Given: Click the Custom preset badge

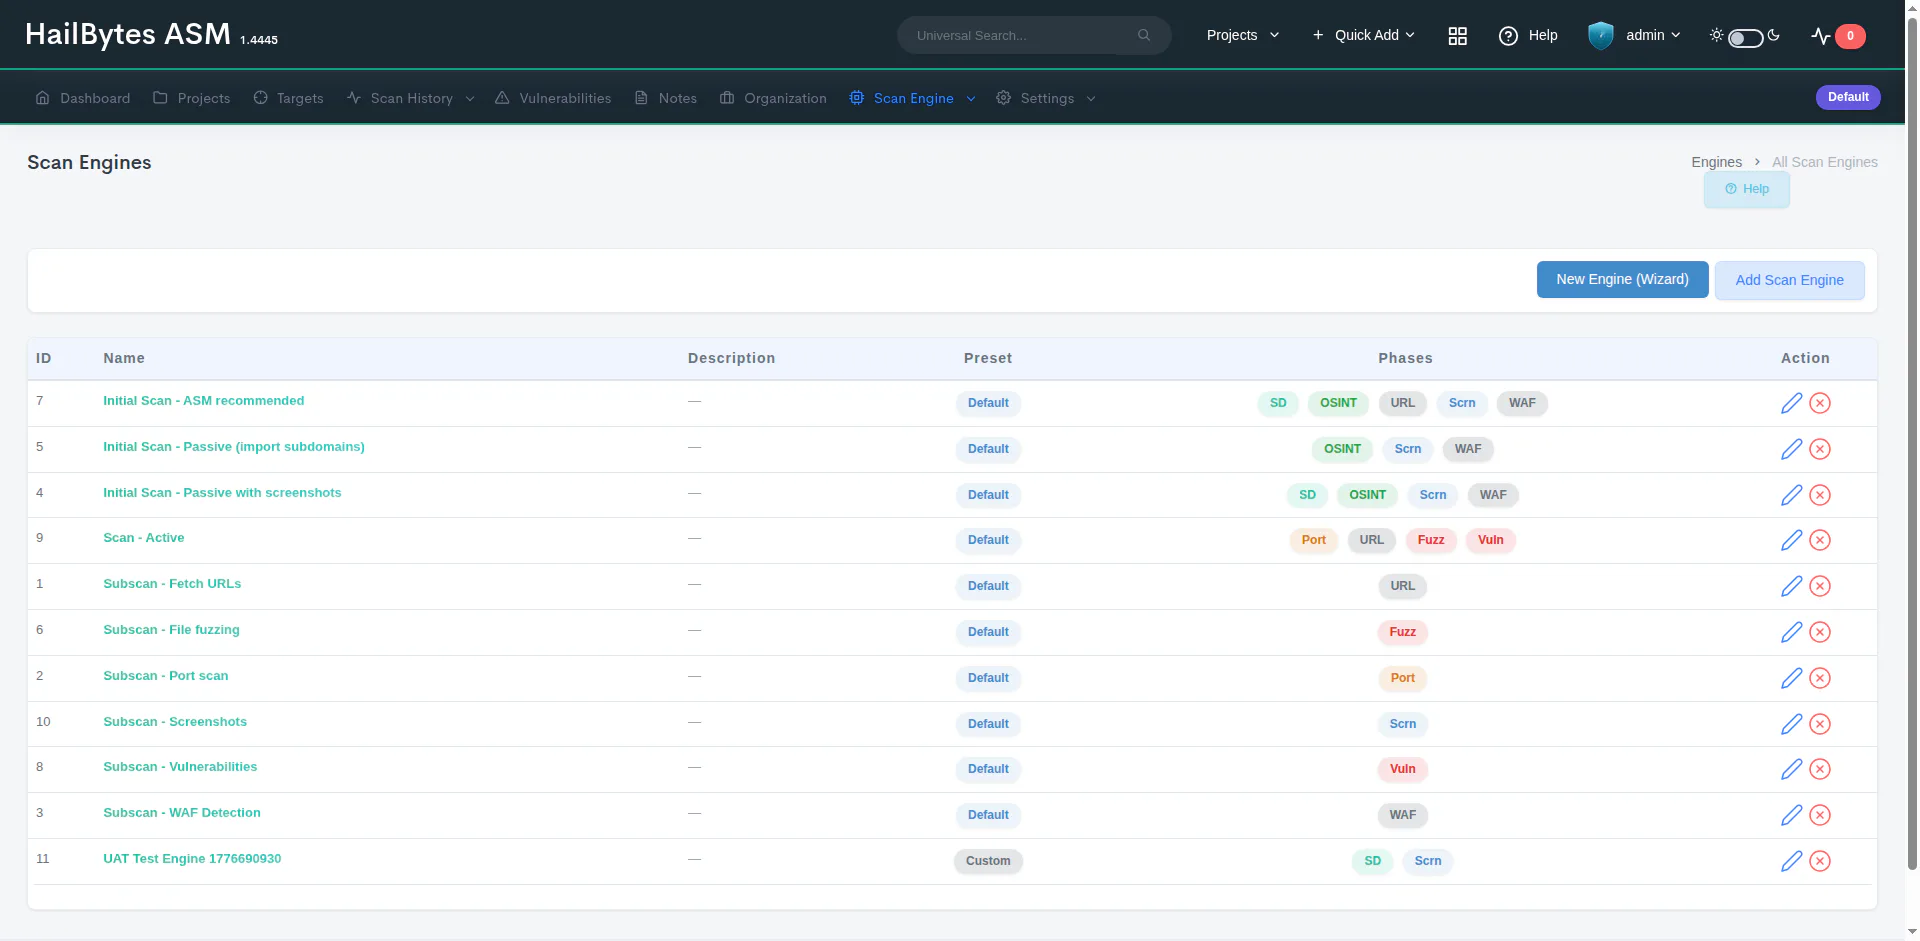Looking at the screenshot, I should [988, 861].
